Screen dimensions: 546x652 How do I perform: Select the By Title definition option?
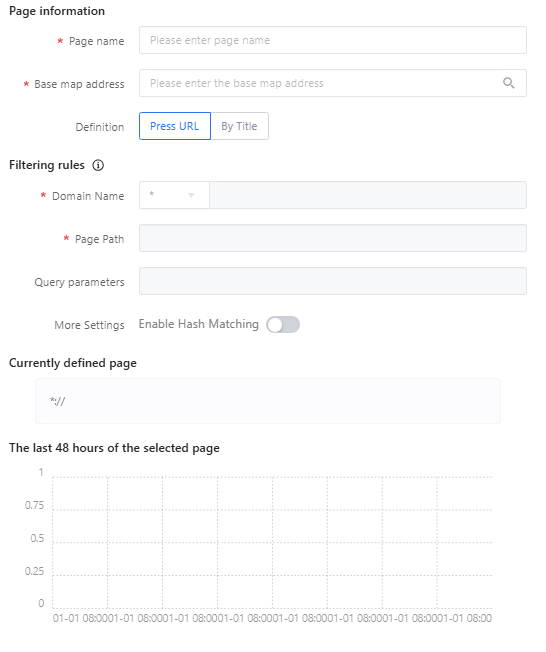(x=240, y=126)
